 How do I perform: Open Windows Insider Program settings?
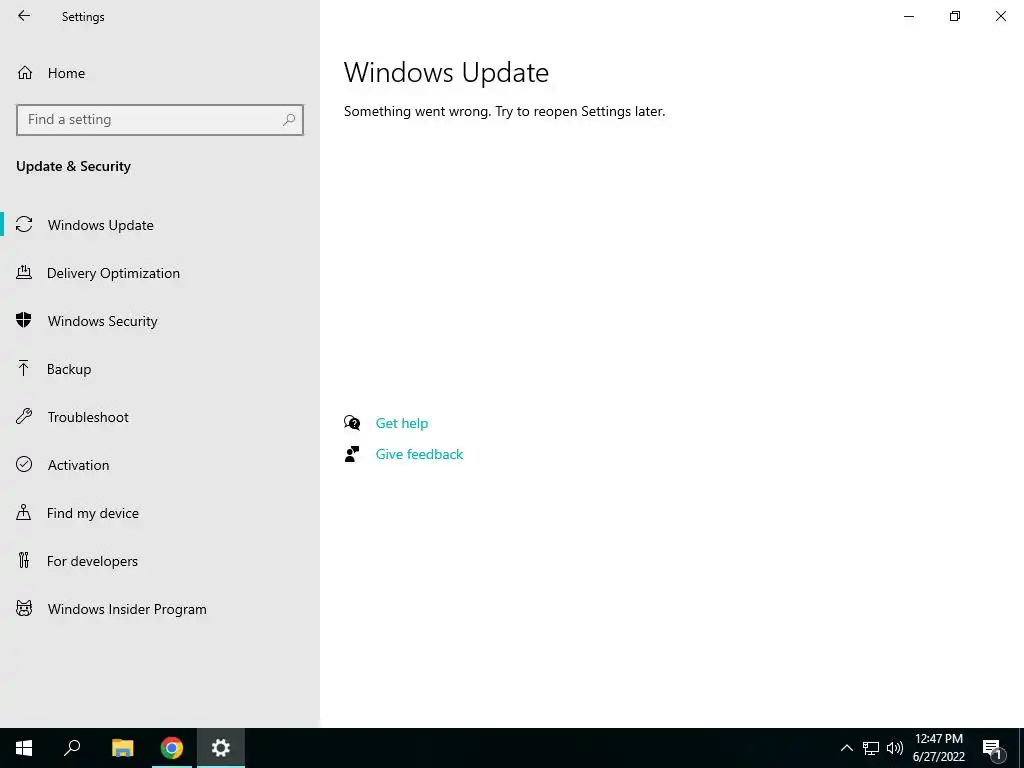pos(160,609)
